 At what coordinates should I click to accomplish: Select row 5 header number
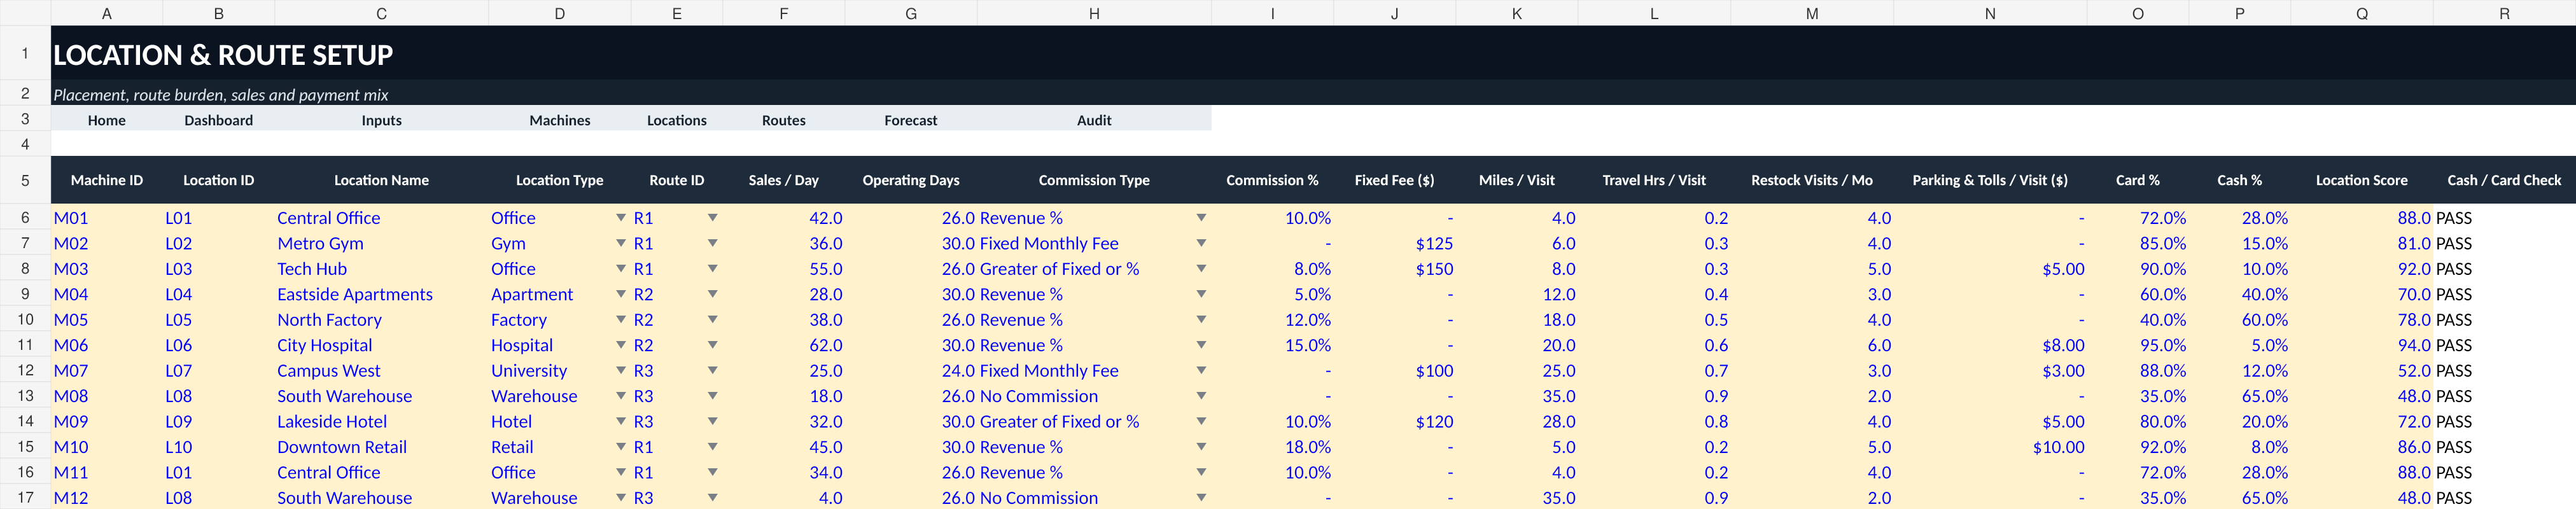click(x=25, y=180)
